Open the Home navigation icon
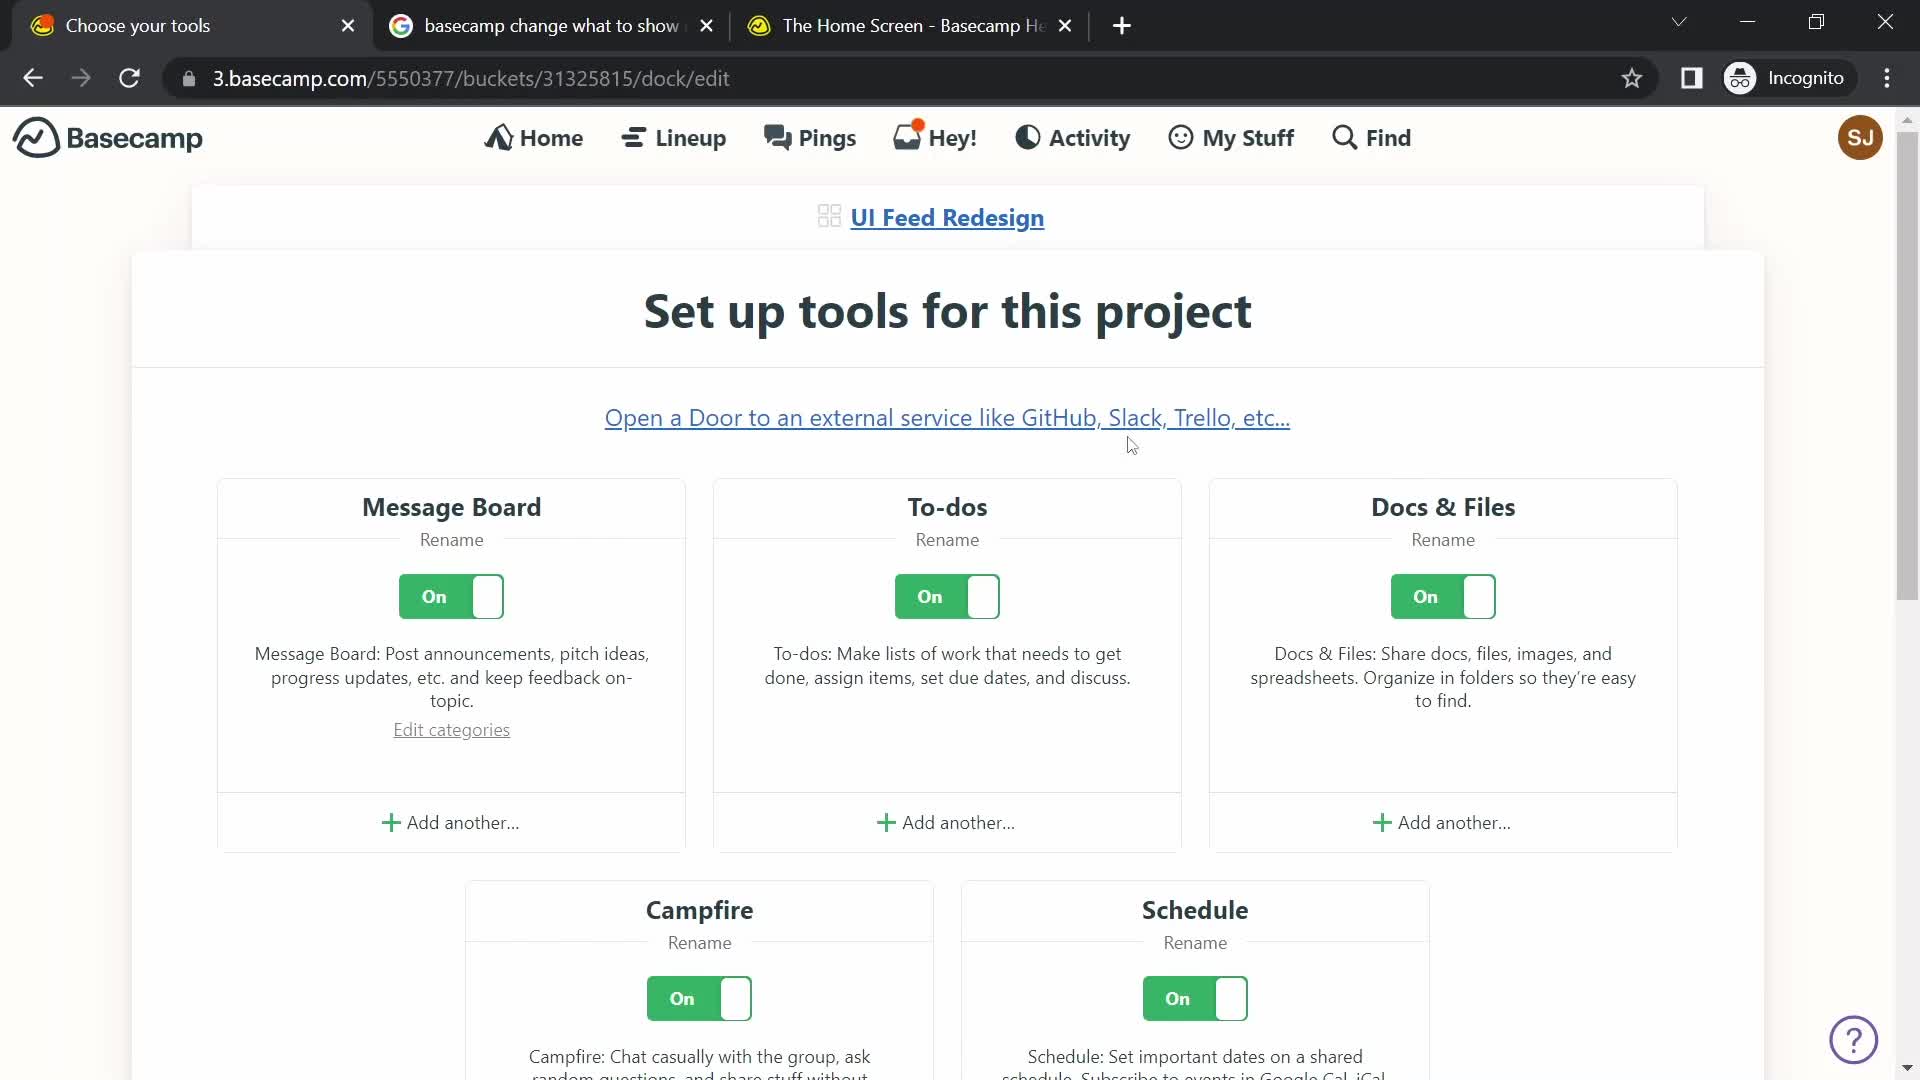The image size is (1920, 1080). pyautogui.click(x=500, y=137)
